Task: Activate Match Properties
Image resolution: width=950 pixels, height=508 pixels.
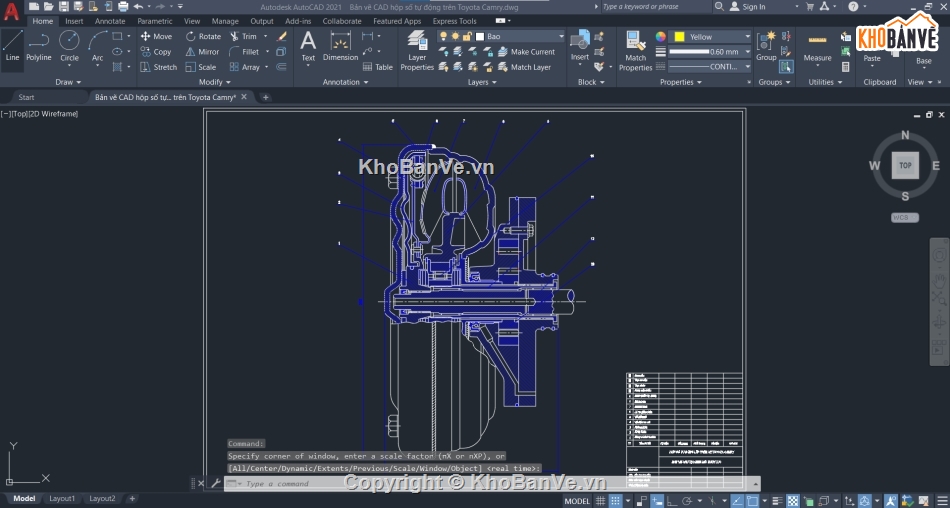Action: tap(636, 51)
